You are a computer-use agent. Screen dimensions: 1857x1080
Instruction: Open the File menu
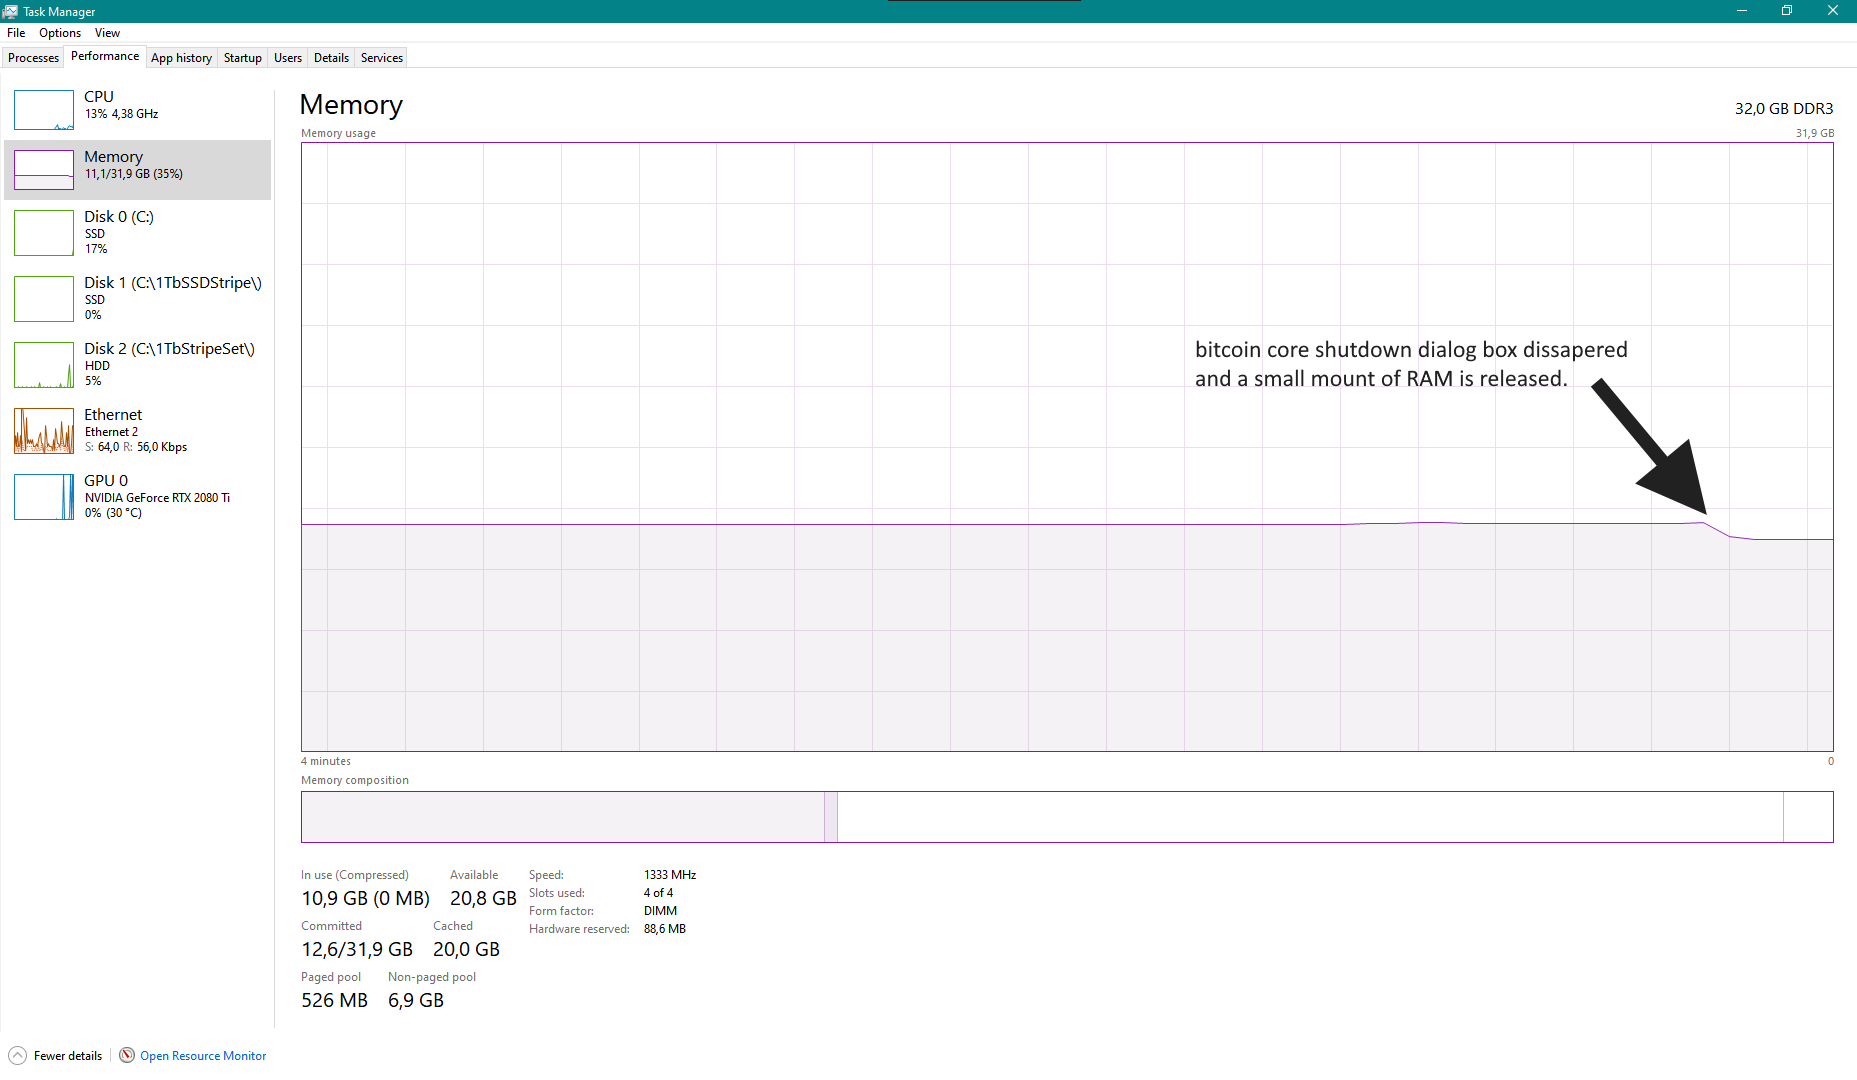tap(16, 33)
